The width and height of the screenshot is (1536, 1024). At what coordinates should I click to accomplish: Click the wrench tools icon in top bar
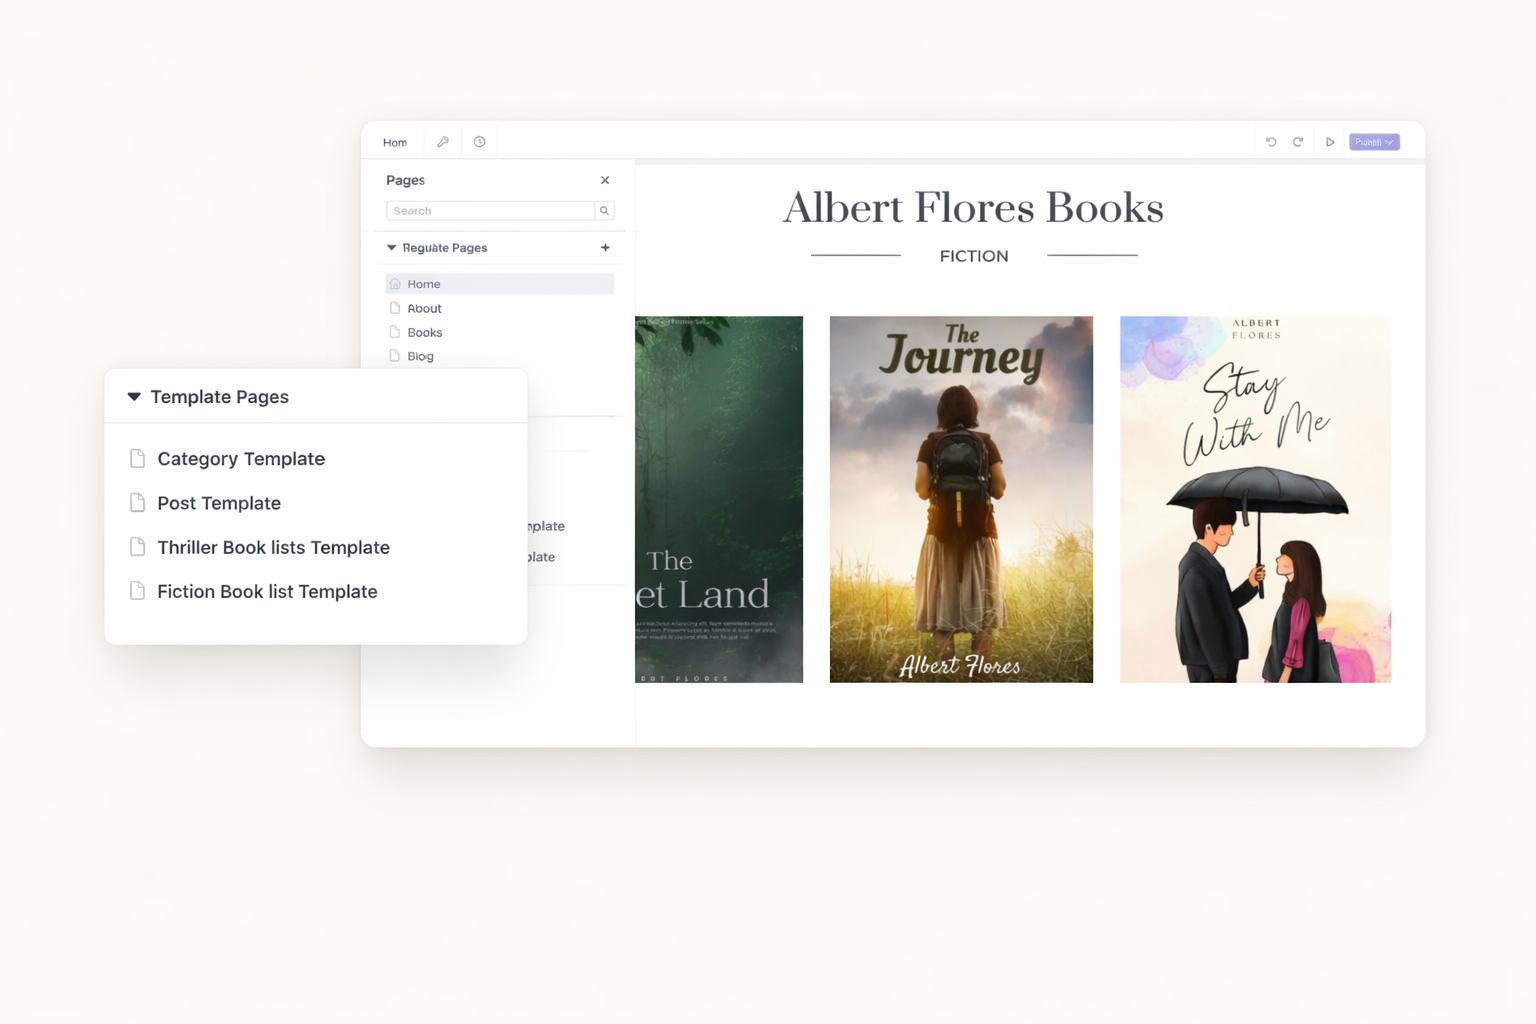[443, 142]
